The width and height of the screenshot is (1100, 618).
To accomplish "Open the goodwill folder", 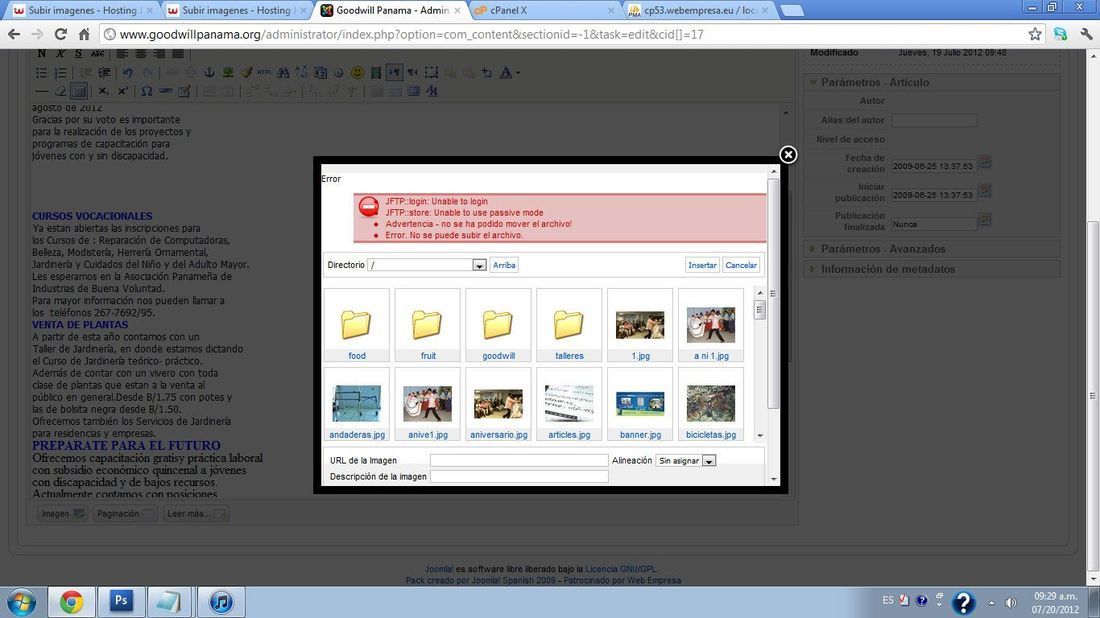I will pyautogui.click(x=498, y=325).
